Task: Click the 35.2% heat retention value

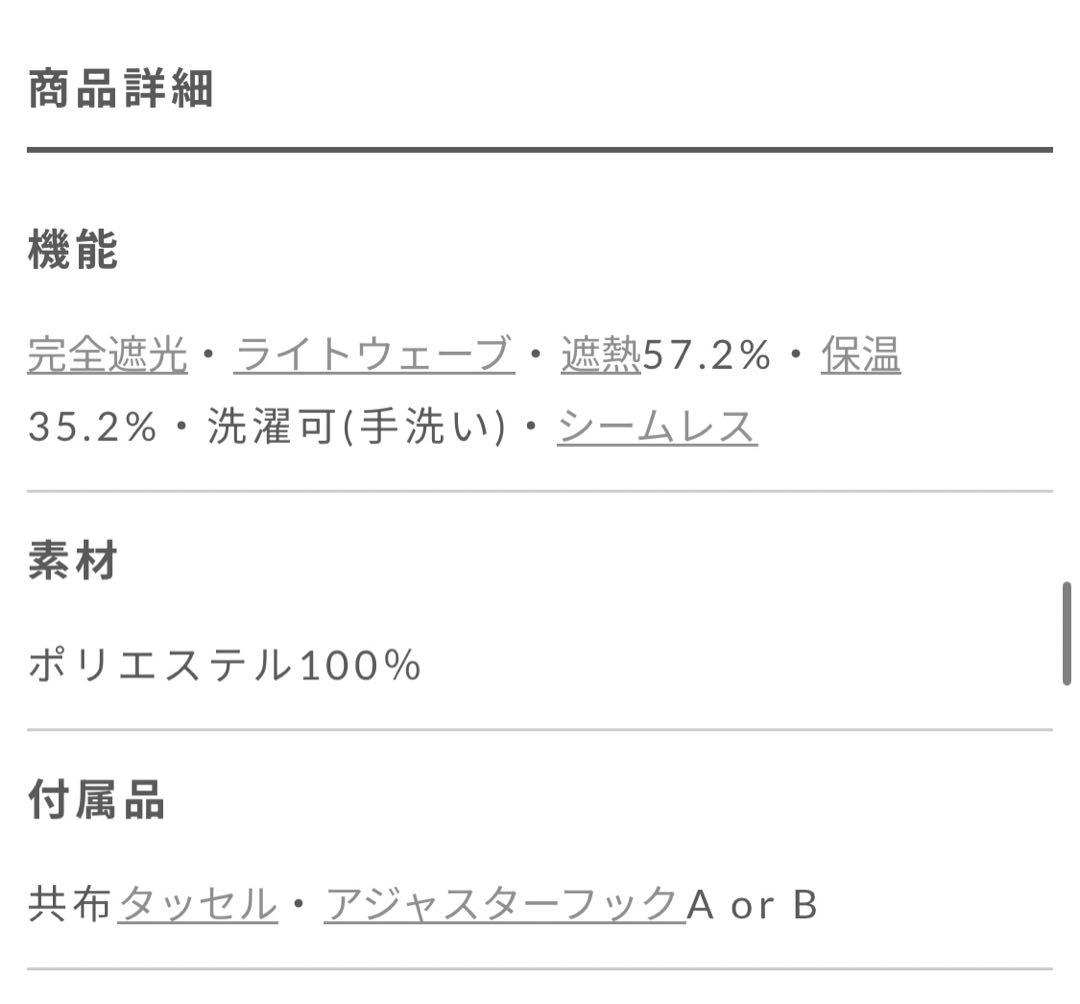Action: (x=92, y=428)
